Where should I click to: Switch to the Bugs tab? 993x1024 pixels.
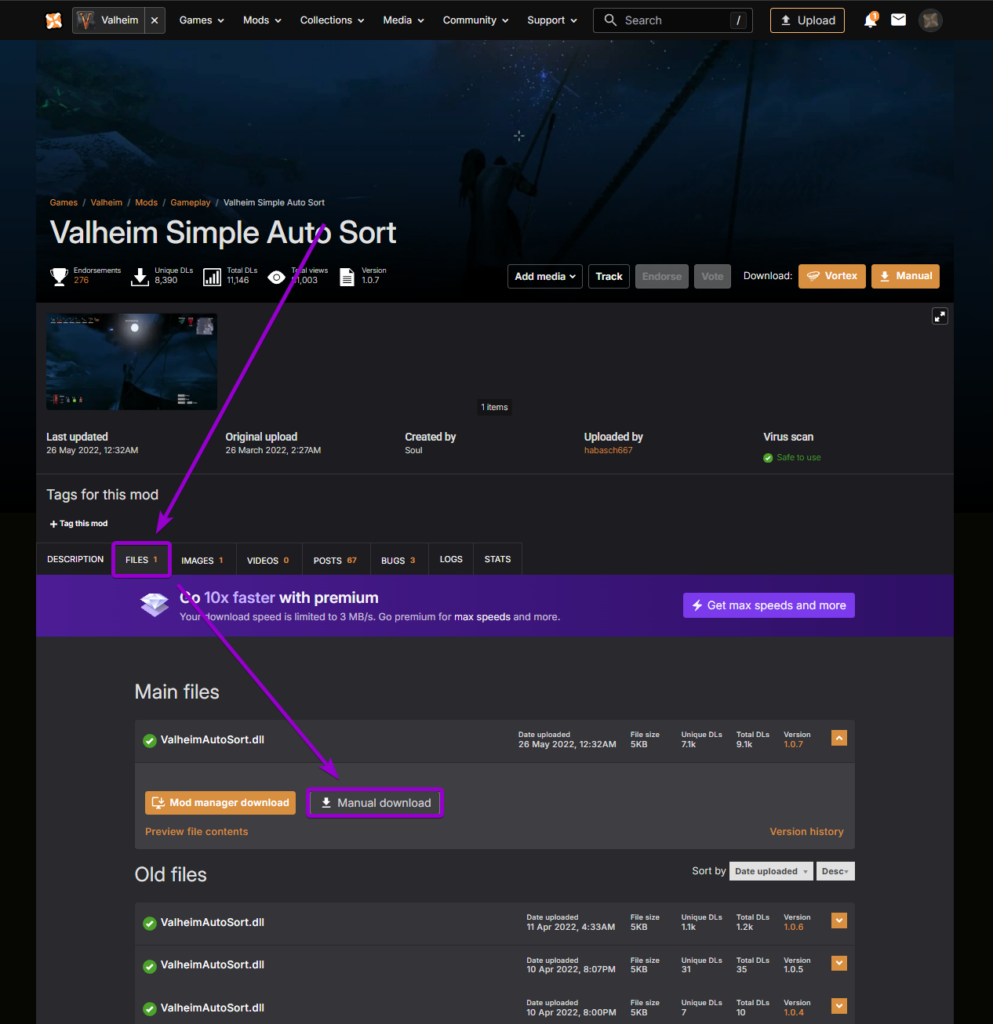pos(398,560)
